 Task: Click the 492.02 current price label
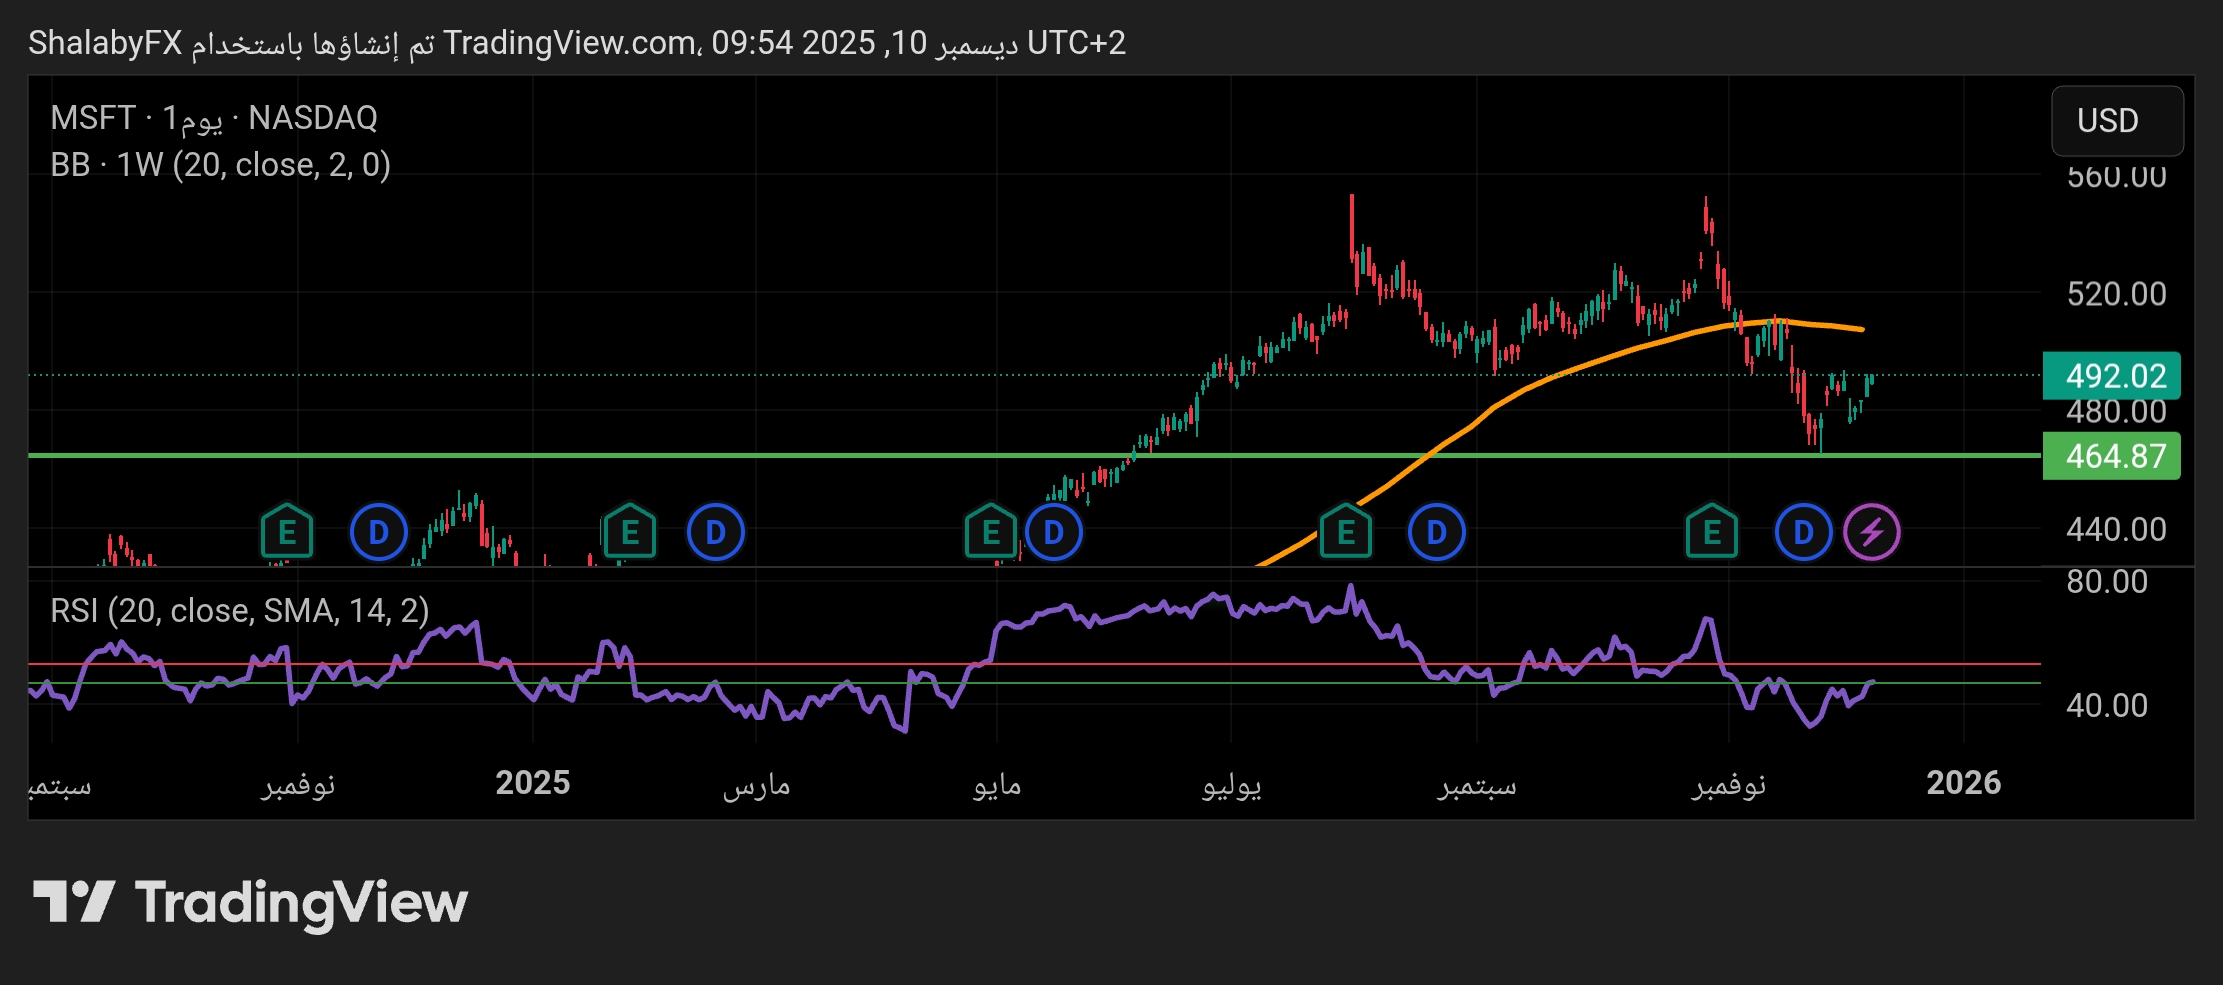(2111, 376)
